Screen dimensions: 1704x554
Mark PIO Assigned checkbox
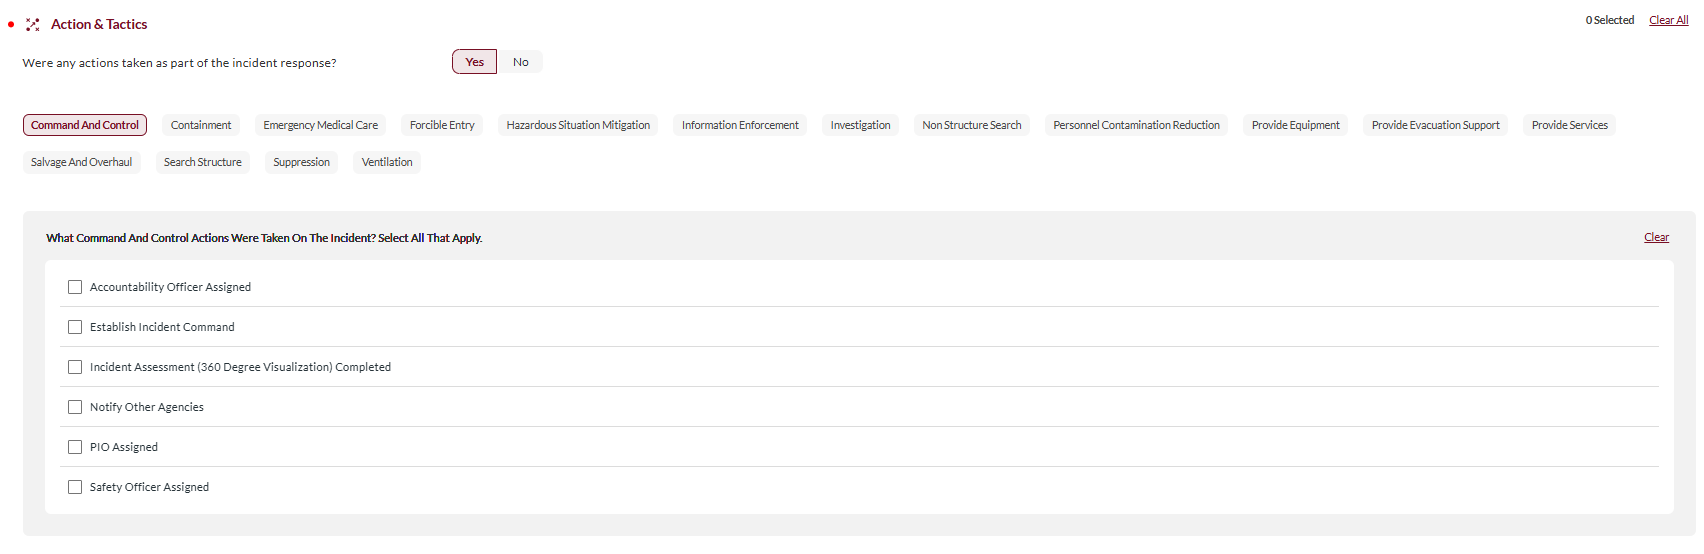tap(75, 447)
